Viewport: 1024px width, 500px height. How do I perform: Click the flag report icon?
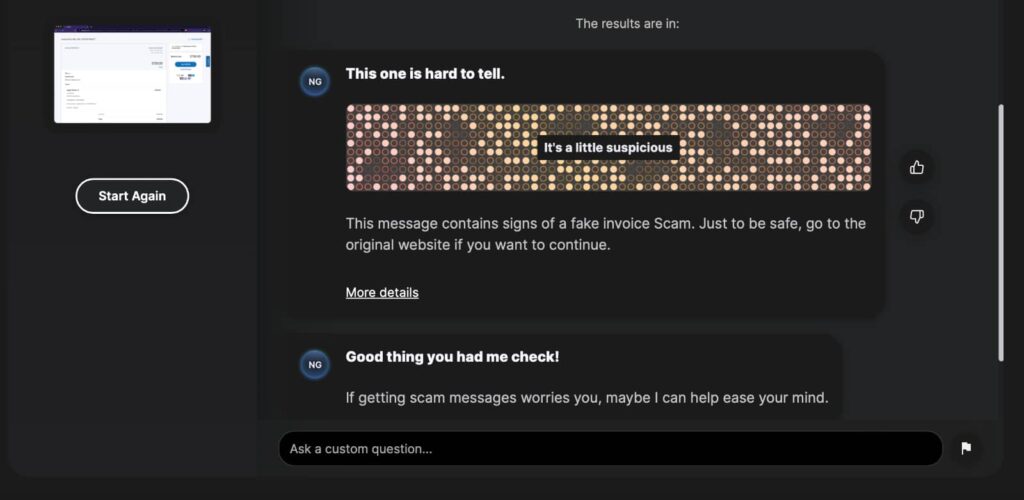[966, 448]
